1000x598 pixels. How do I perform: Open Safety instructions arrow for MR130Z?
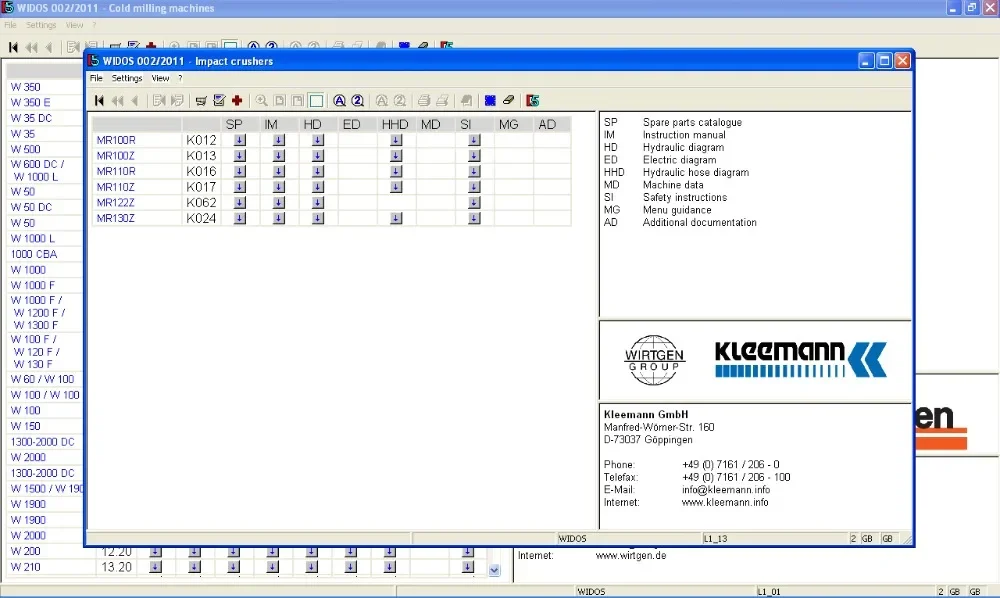[474, 218]
